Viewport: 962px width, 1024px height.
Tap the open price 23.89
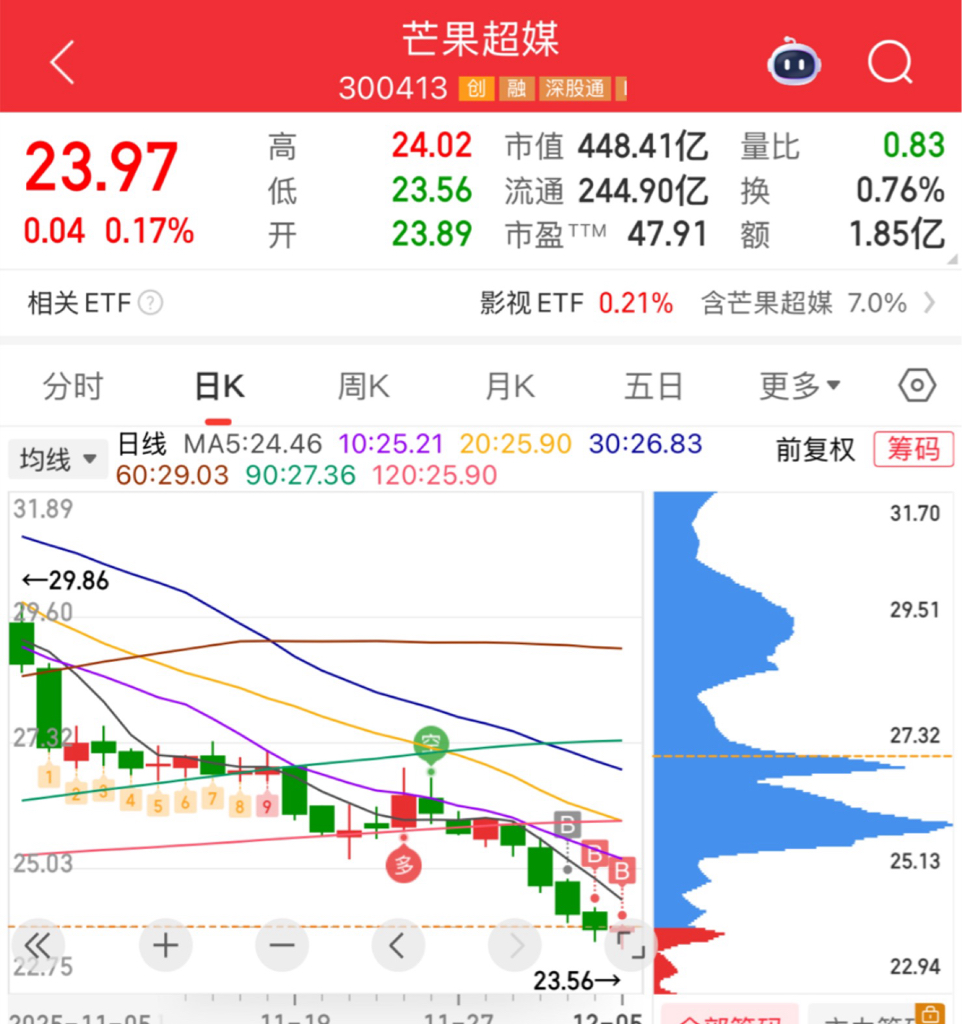click(x=432, y=234)
